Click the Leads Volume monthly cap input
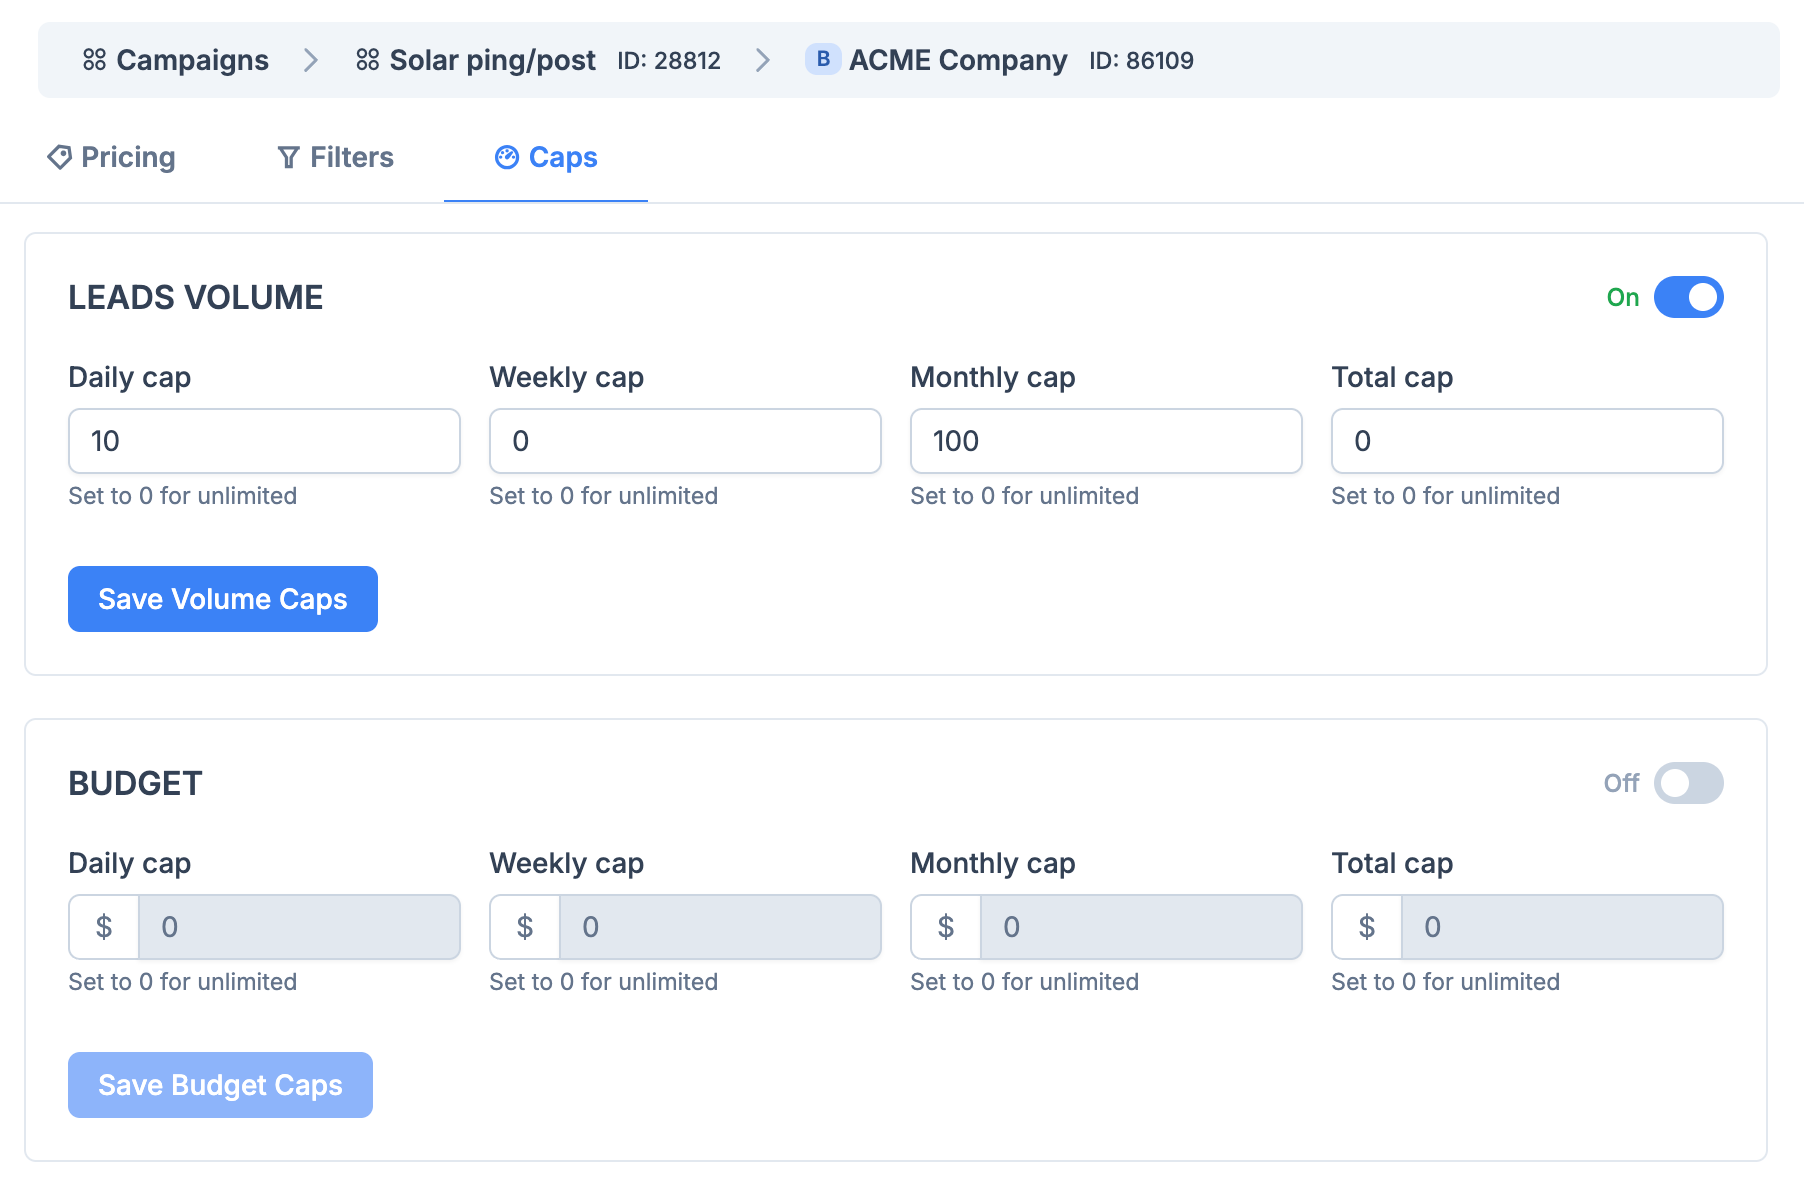The height and width of the screenshot is (1204, 1804). (1106, 441)
